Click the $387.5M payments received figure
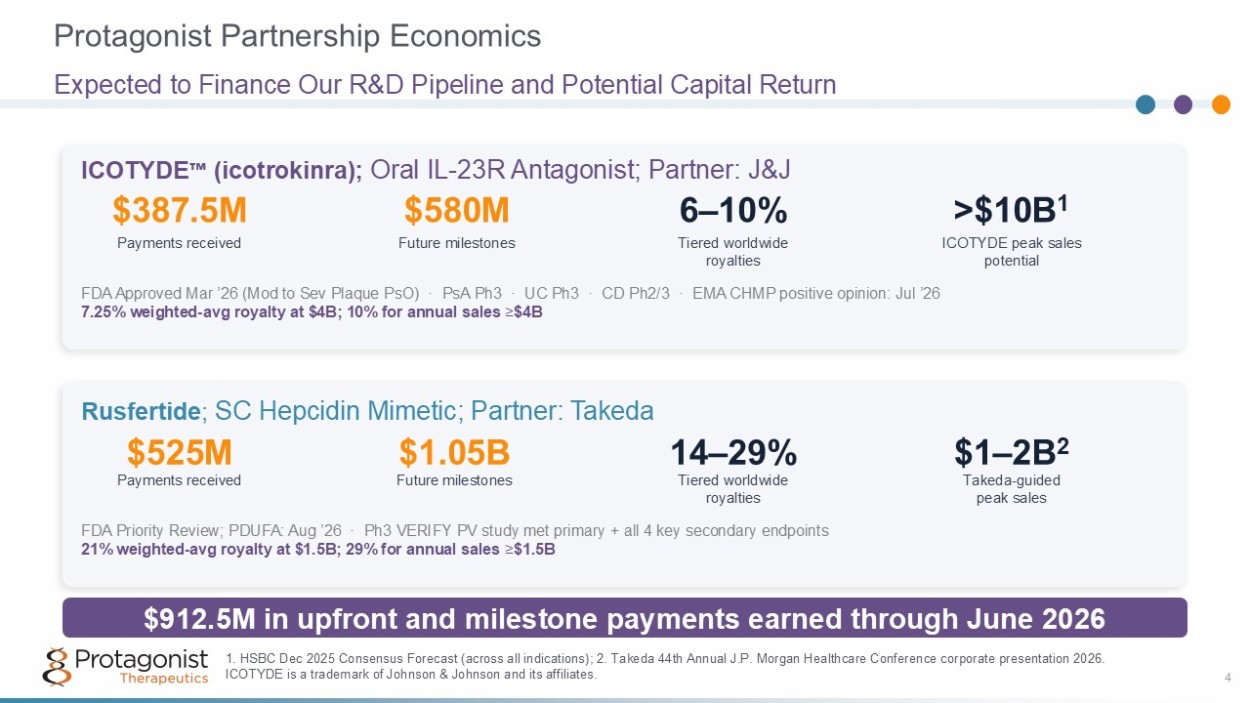This screenshot has width=1250, height=703. point(179,211)
